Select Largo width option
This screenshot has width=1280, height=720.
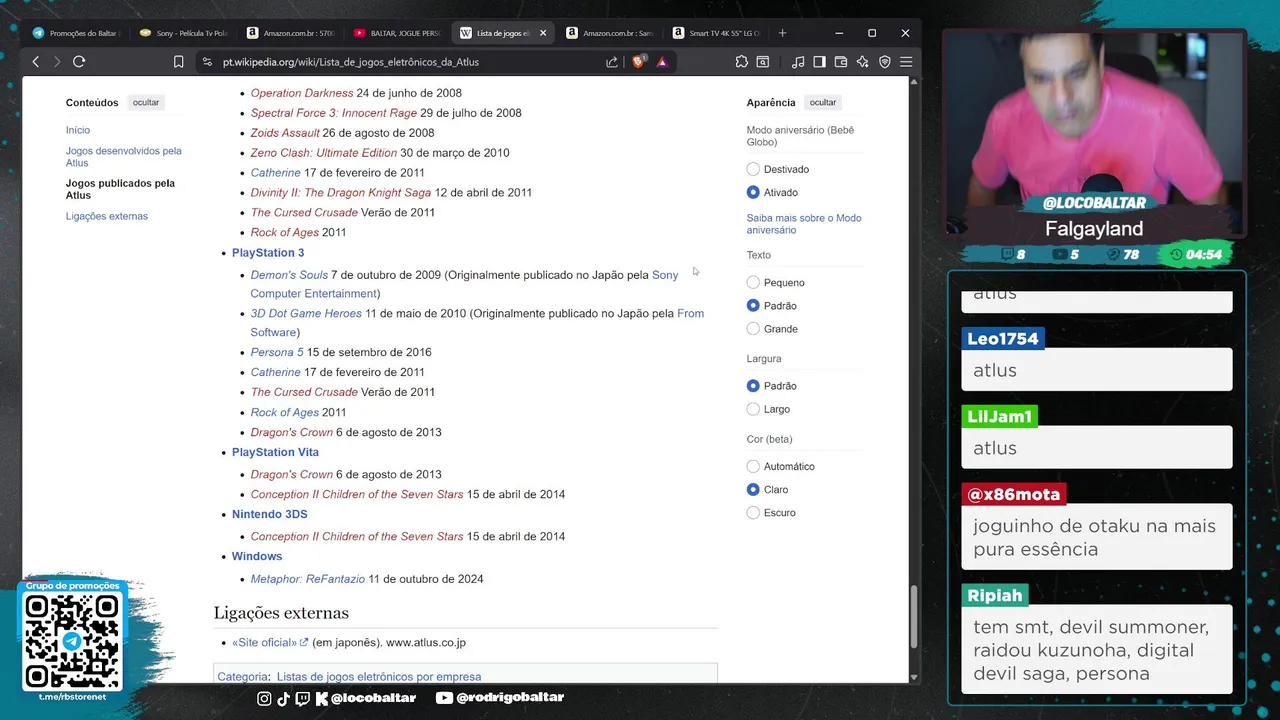[753, 409]
